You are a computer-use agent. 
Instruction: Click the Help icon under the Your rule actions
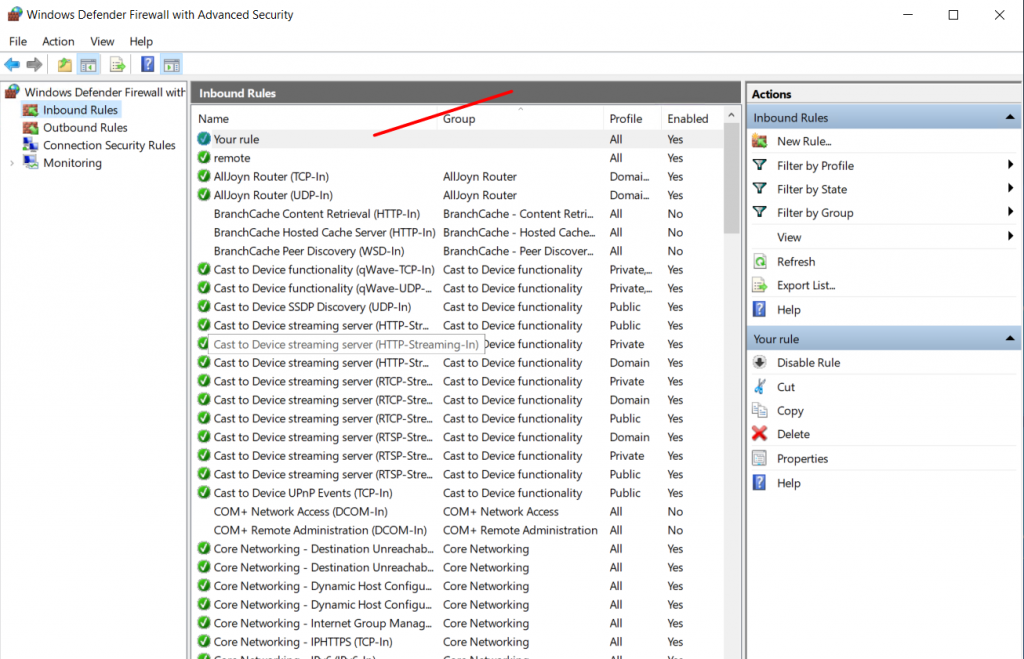pyautogui.click(x=760, y=483)
